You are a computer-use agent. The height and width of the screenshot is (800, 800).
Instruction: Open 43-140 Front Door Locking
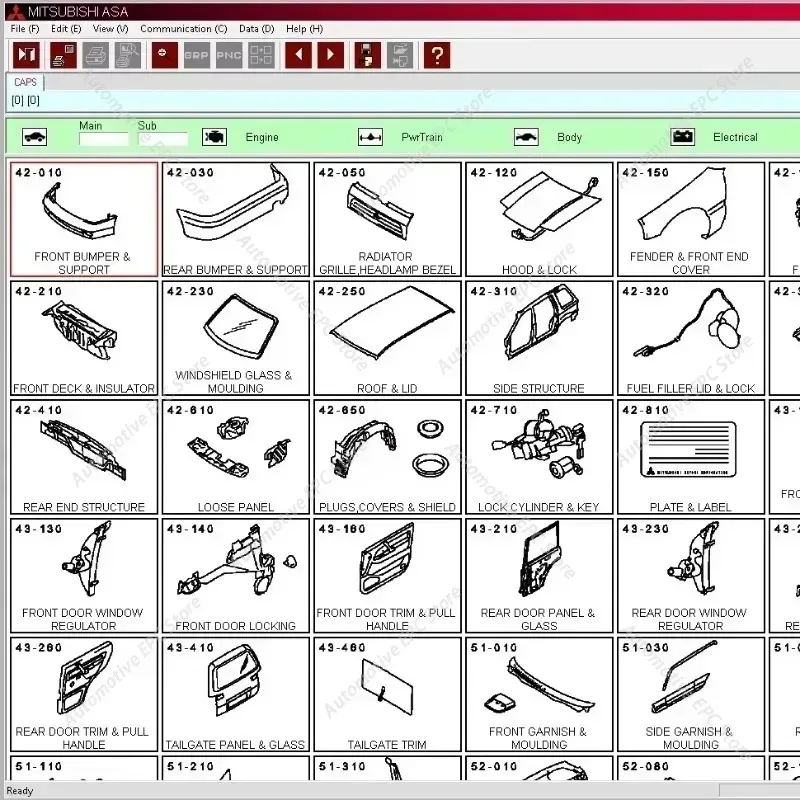pos(236,576)
